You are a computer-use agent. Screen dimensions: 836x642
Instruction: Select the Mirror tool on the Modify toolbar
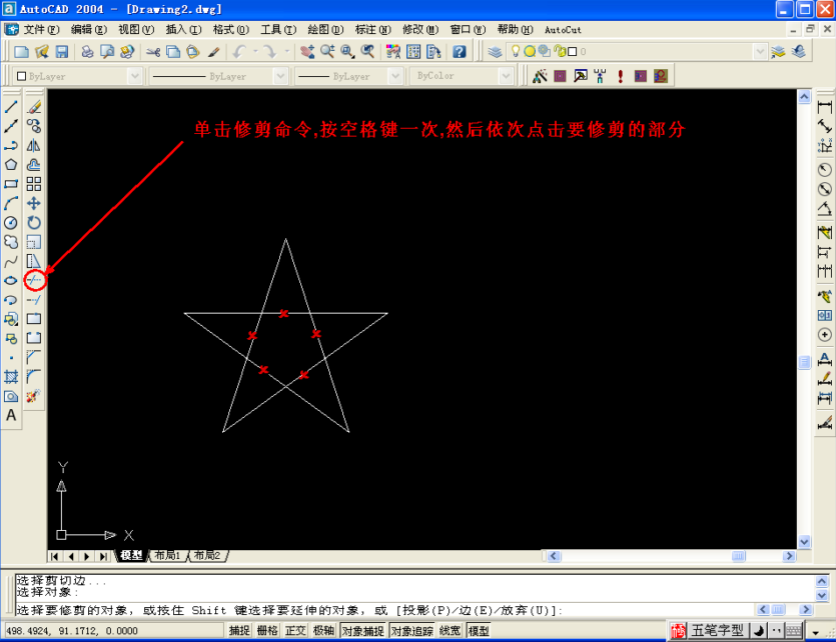[x=34, y=146]
